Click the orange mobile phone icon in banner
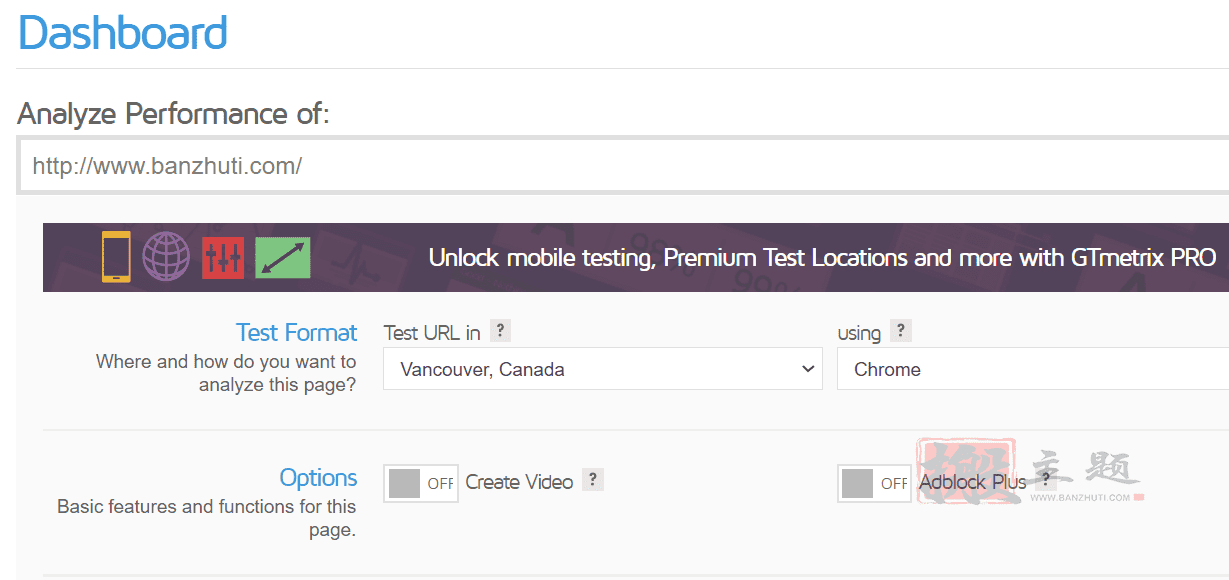Screen dimensions: 1229x580 click(x=116, y=257)
